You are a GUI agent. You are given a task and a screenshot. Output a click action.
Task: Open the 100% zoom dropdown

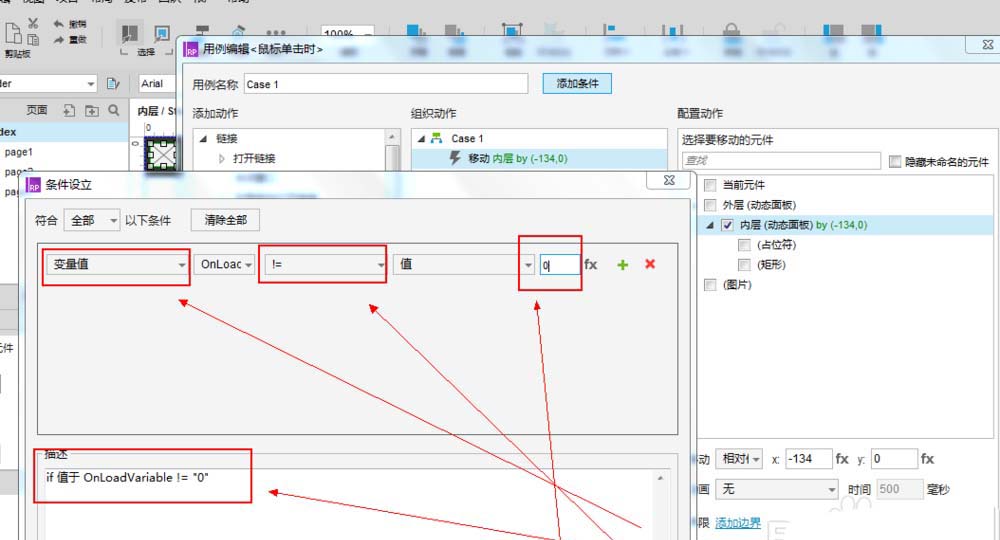[348, 32]
